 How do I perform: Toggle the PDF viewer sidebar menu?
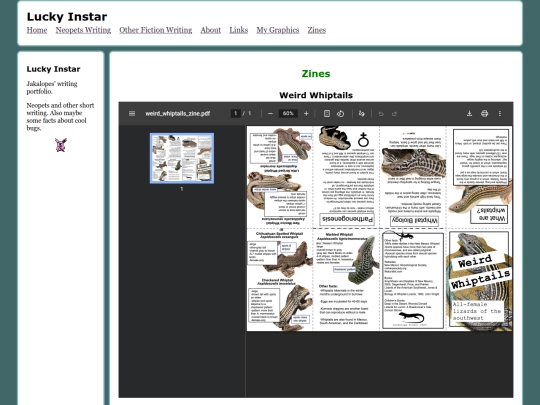click(132, 114)
